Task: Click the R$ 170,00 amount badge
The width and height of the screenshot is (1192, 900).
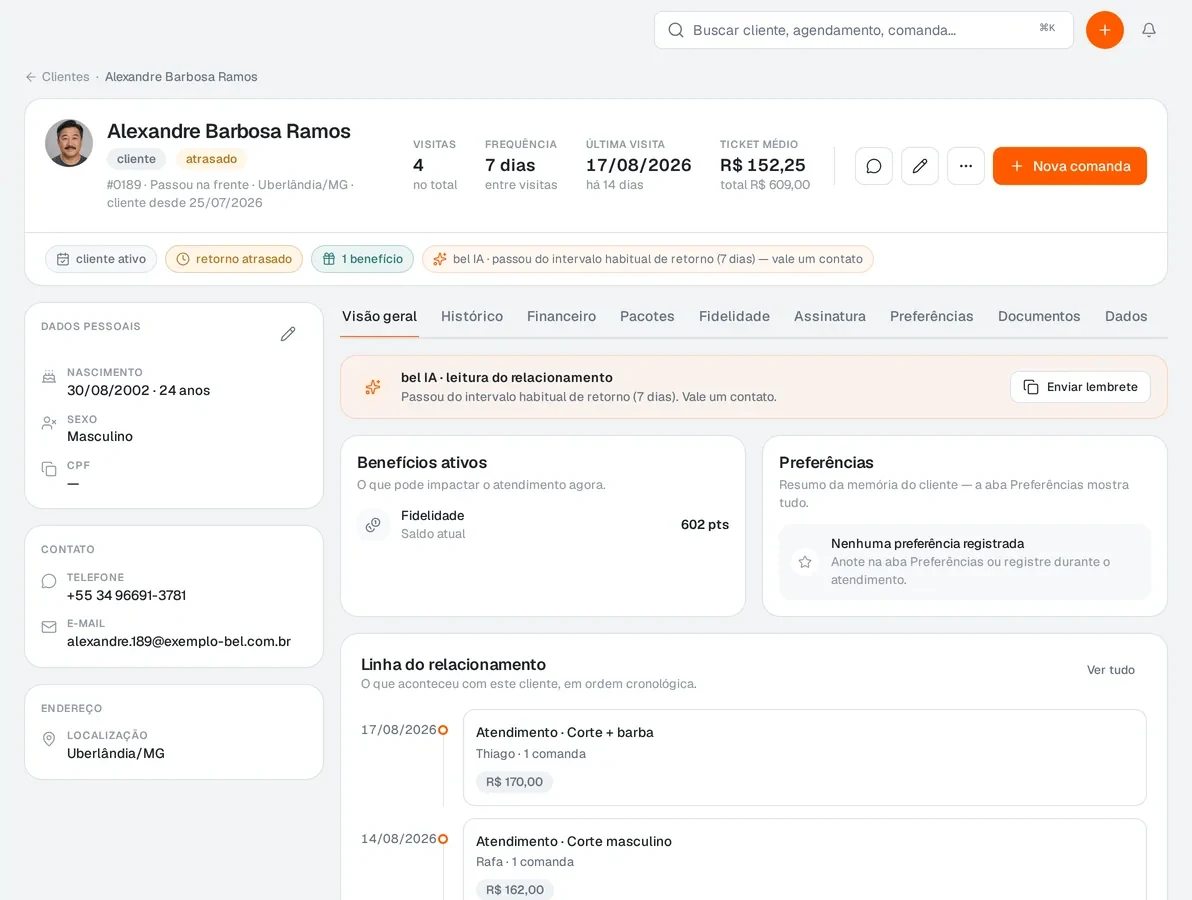Action: tap(515, 781)
